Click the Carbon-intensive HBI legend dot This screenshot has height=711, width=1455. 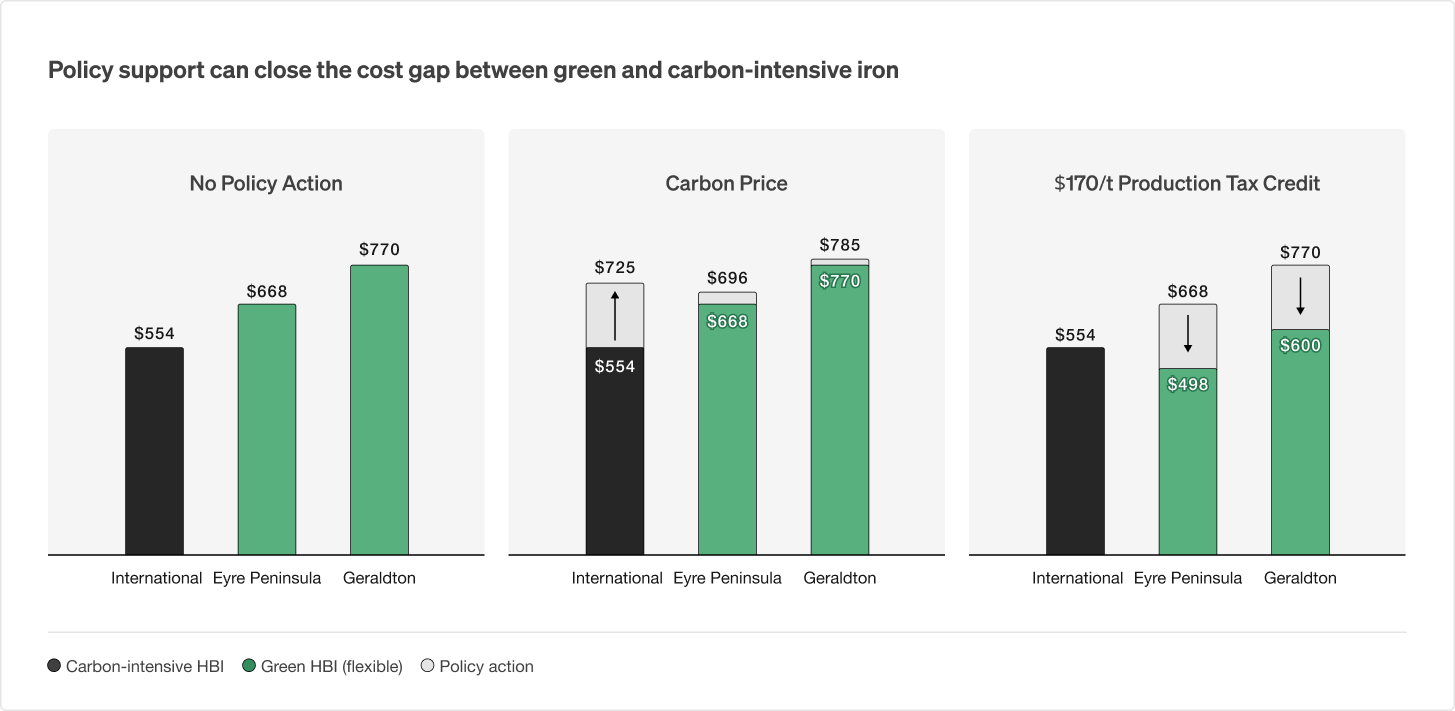click(54, 666)
